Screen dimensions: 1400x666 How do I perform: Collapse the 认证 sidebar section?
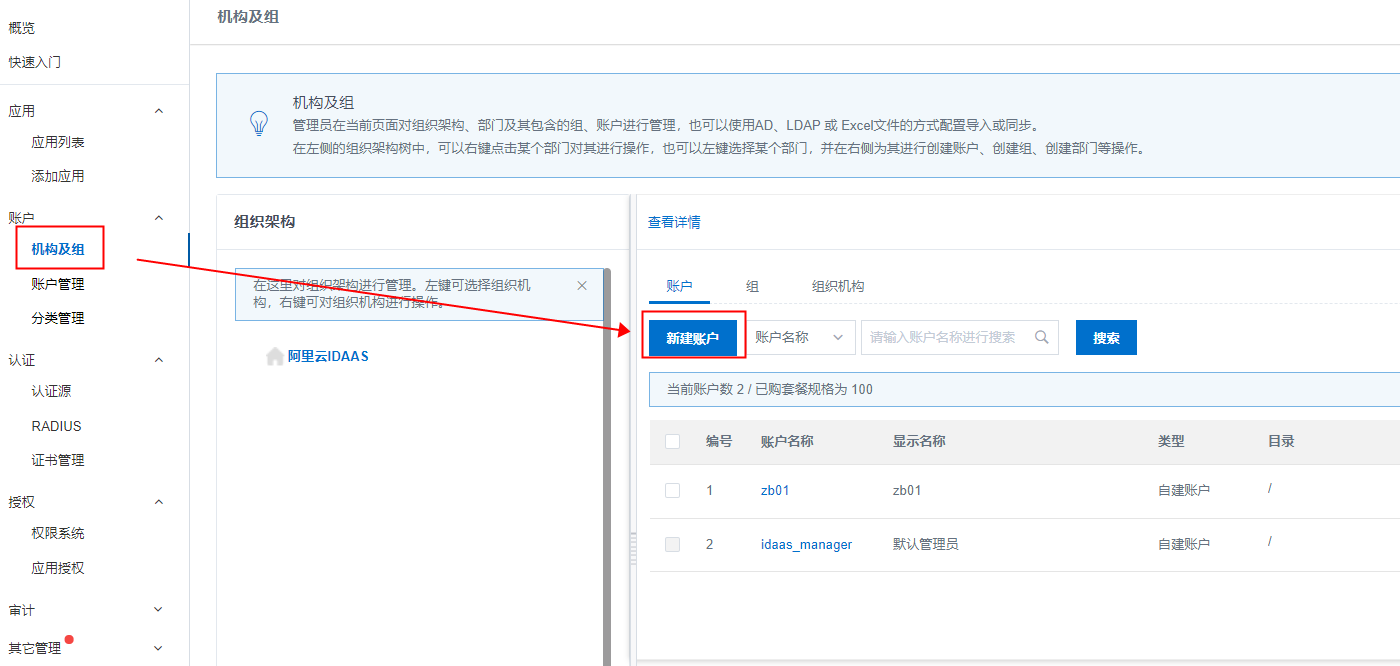158,359
